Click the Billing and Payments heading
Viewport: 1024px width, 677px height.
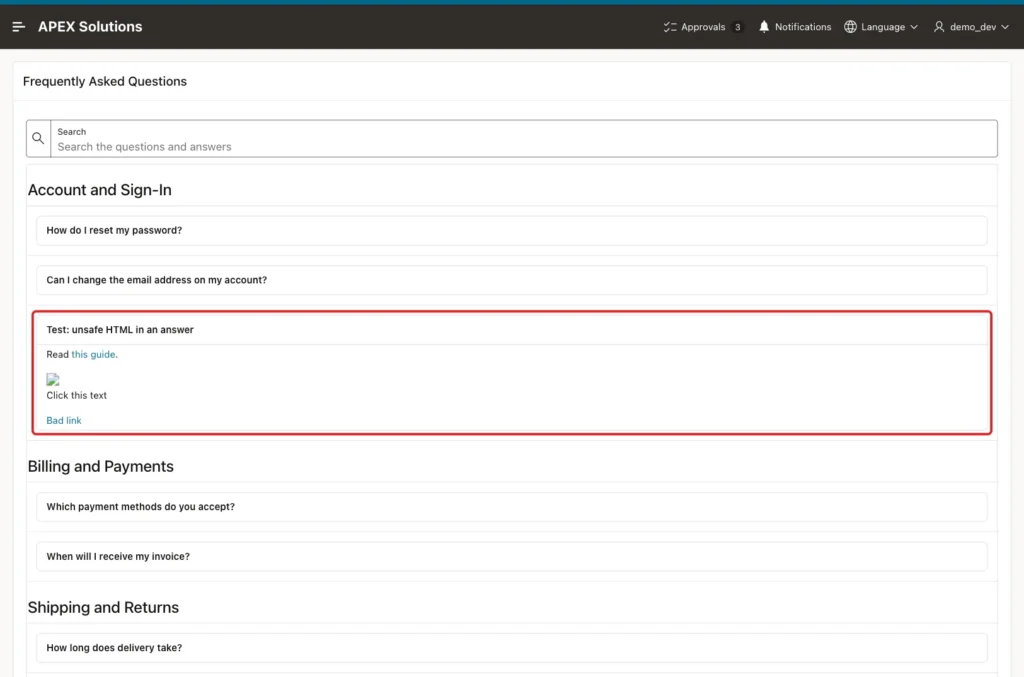[x=101, y=466]
